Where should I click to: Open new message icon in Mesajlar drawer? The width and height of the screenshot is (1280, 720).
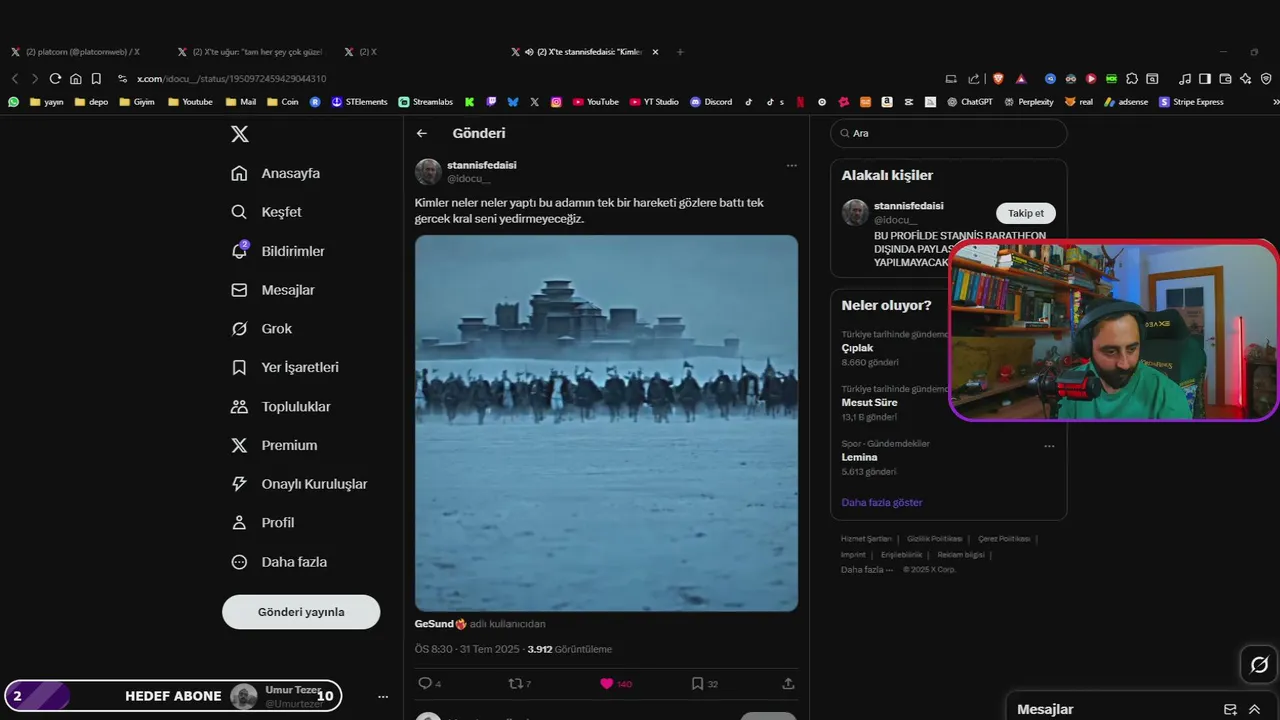tap(1230, 709)
